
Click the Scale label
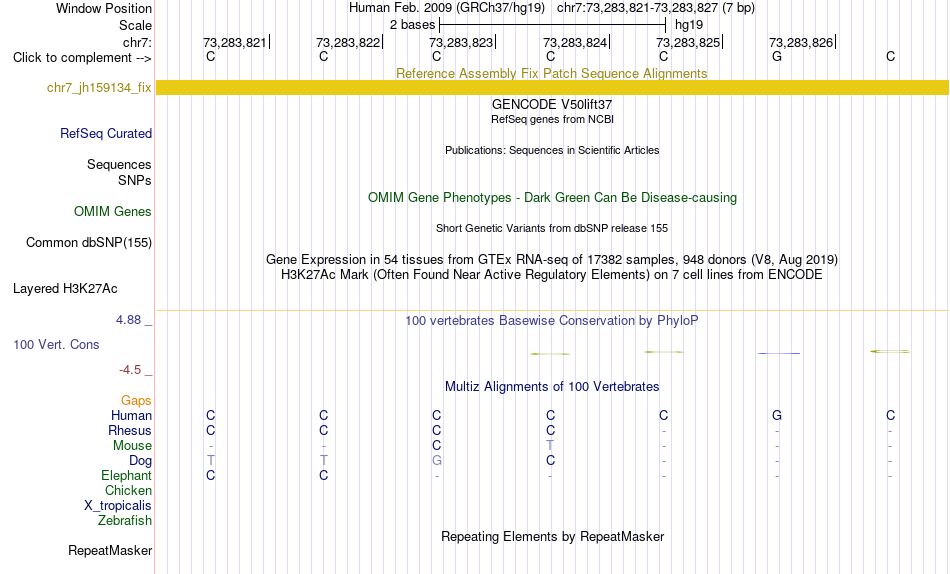click(x=136, y=25)
